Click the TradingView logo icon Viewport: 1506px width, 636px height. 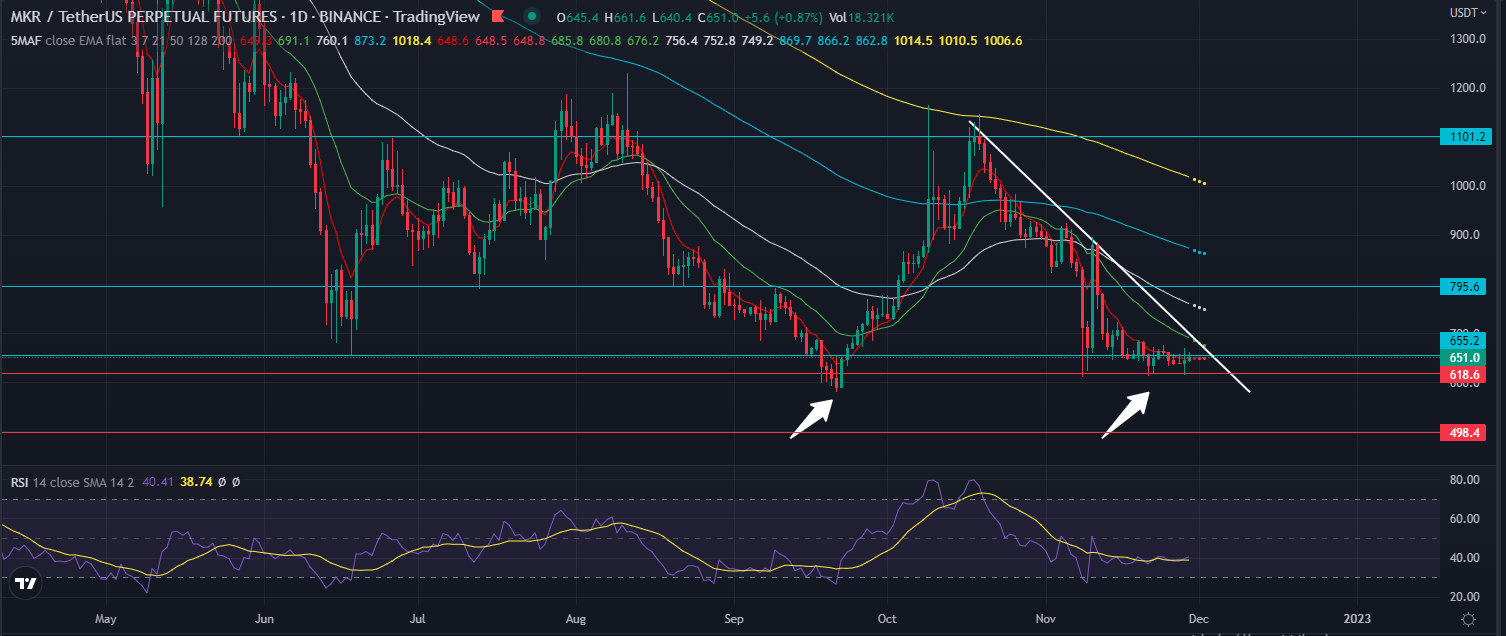pyautogui.click(x=26, y=583)
